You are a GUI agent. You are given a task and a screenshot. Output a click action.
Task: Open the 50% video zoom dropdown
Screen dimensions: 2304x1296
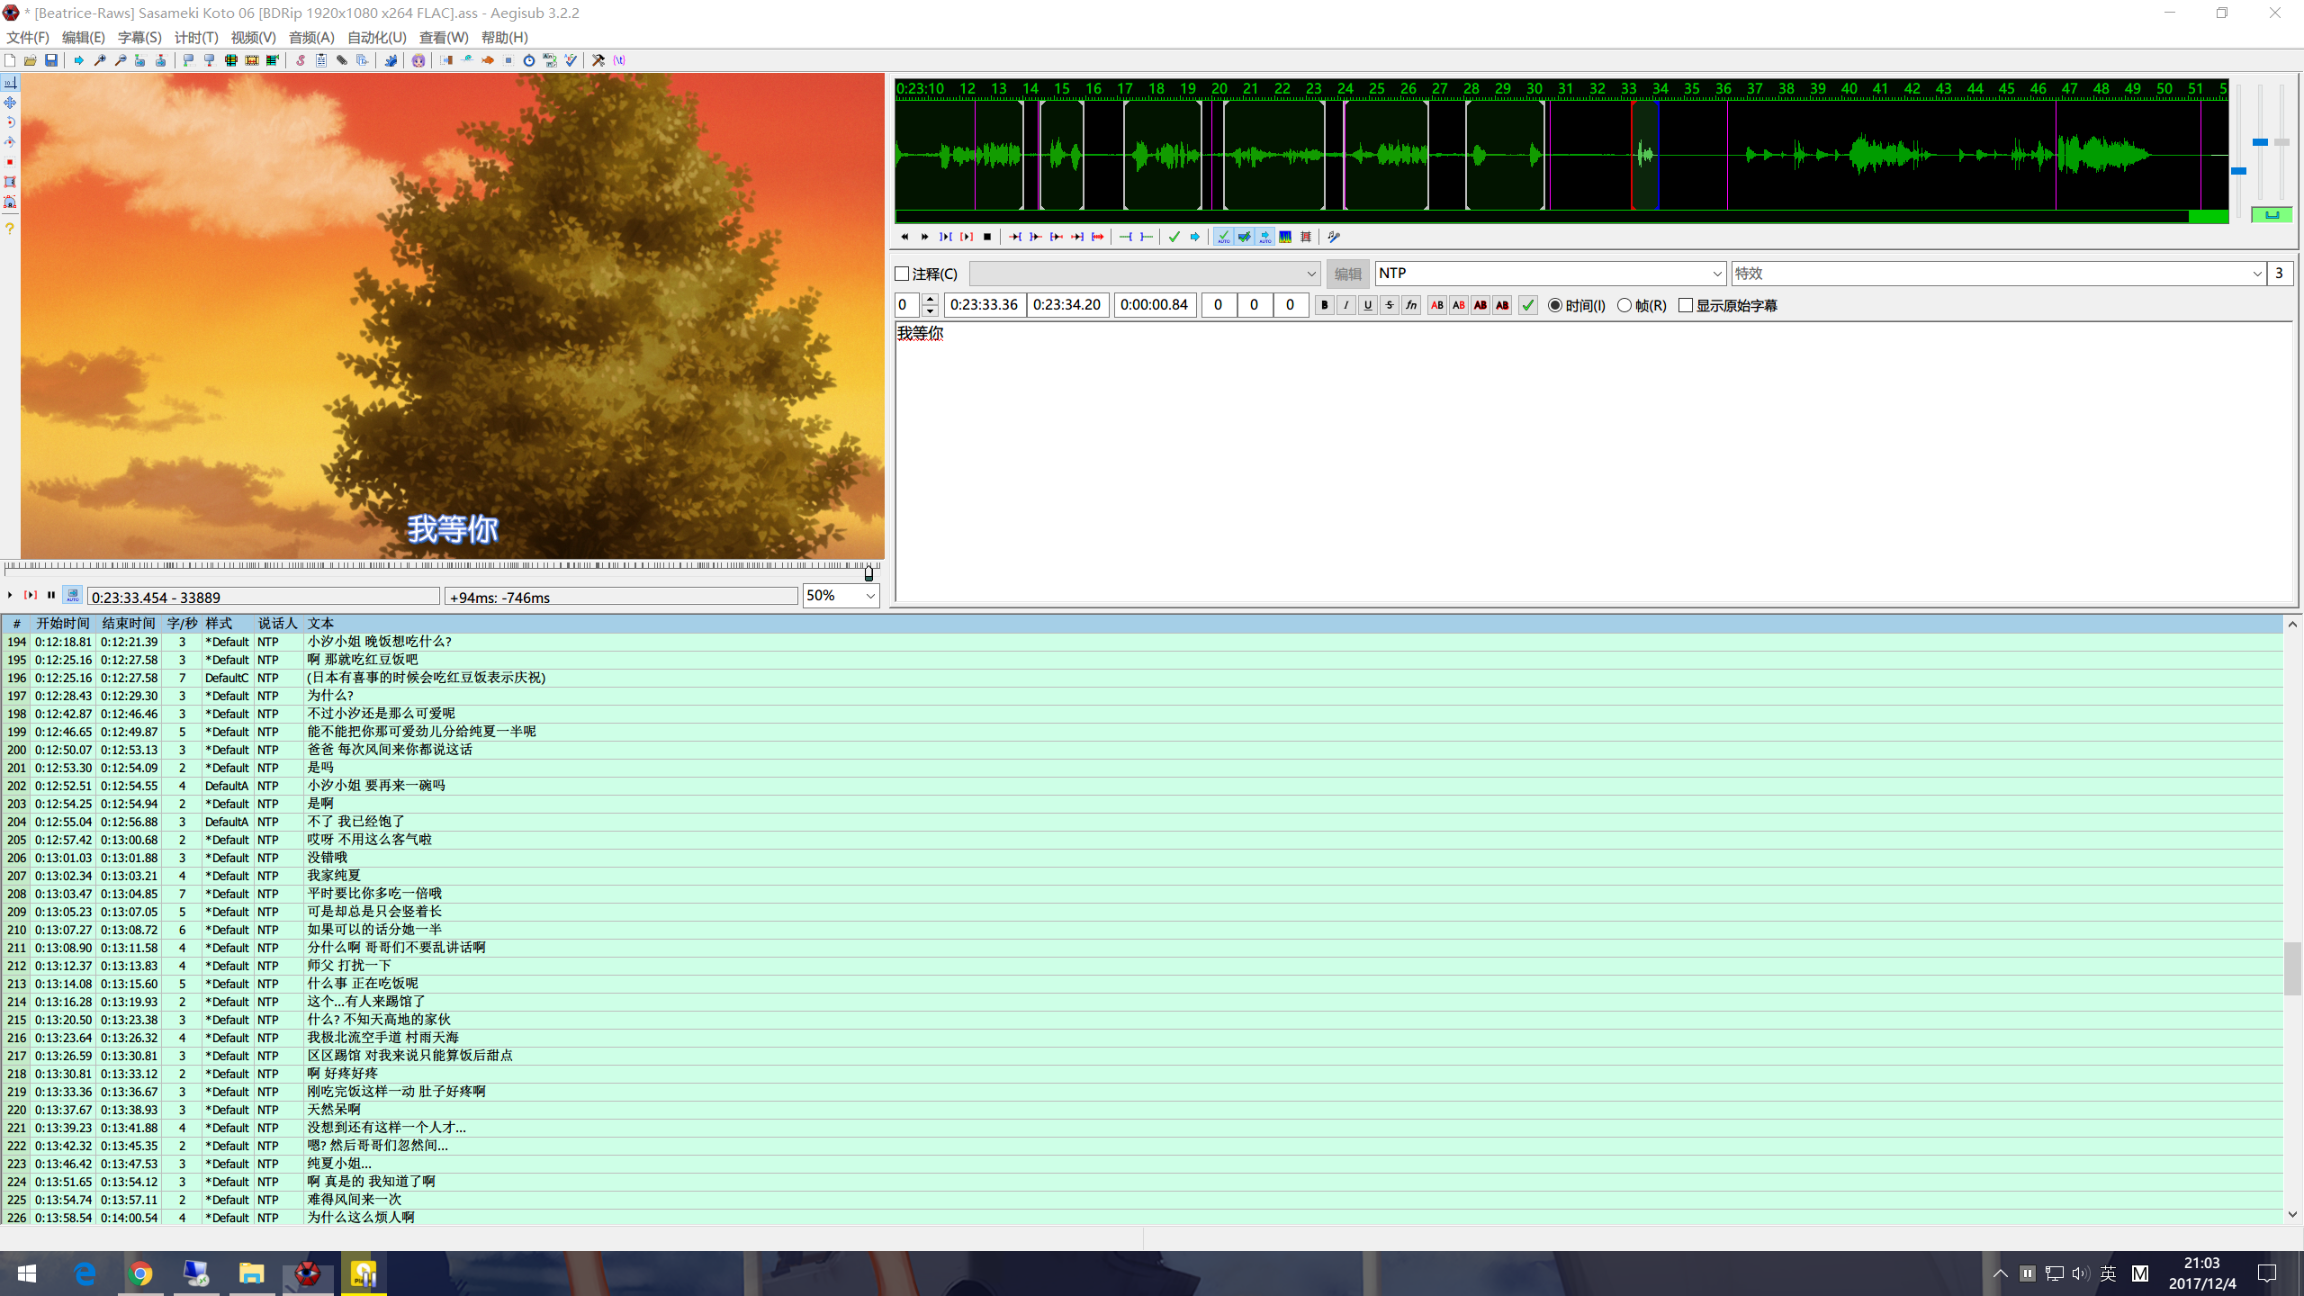(870, 596)
